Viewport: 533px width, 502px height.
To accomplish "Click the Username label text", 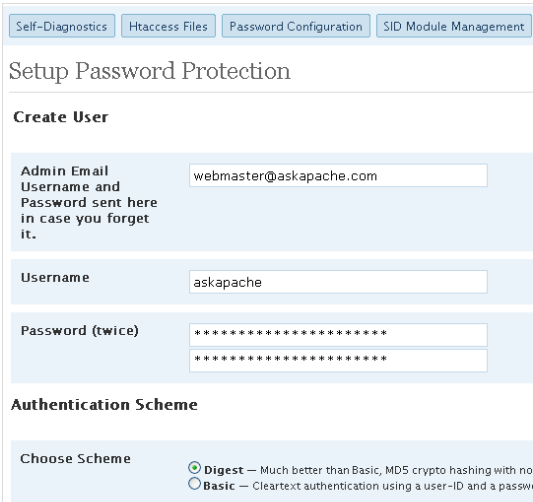I will click(x=55, y=277).
